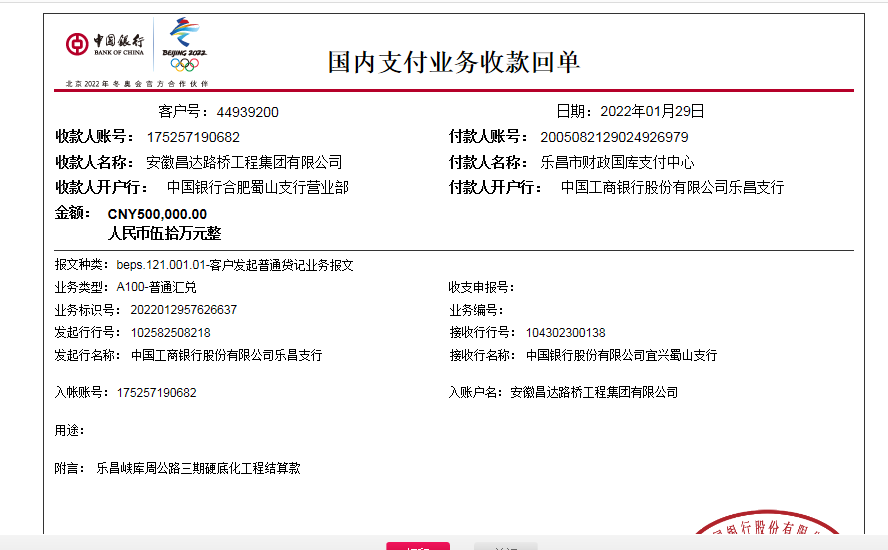Click the receipt title 国内支付业务收款回单
This screenshot has height=550, width=888.
pyautogui.click(x=454, y=62)
